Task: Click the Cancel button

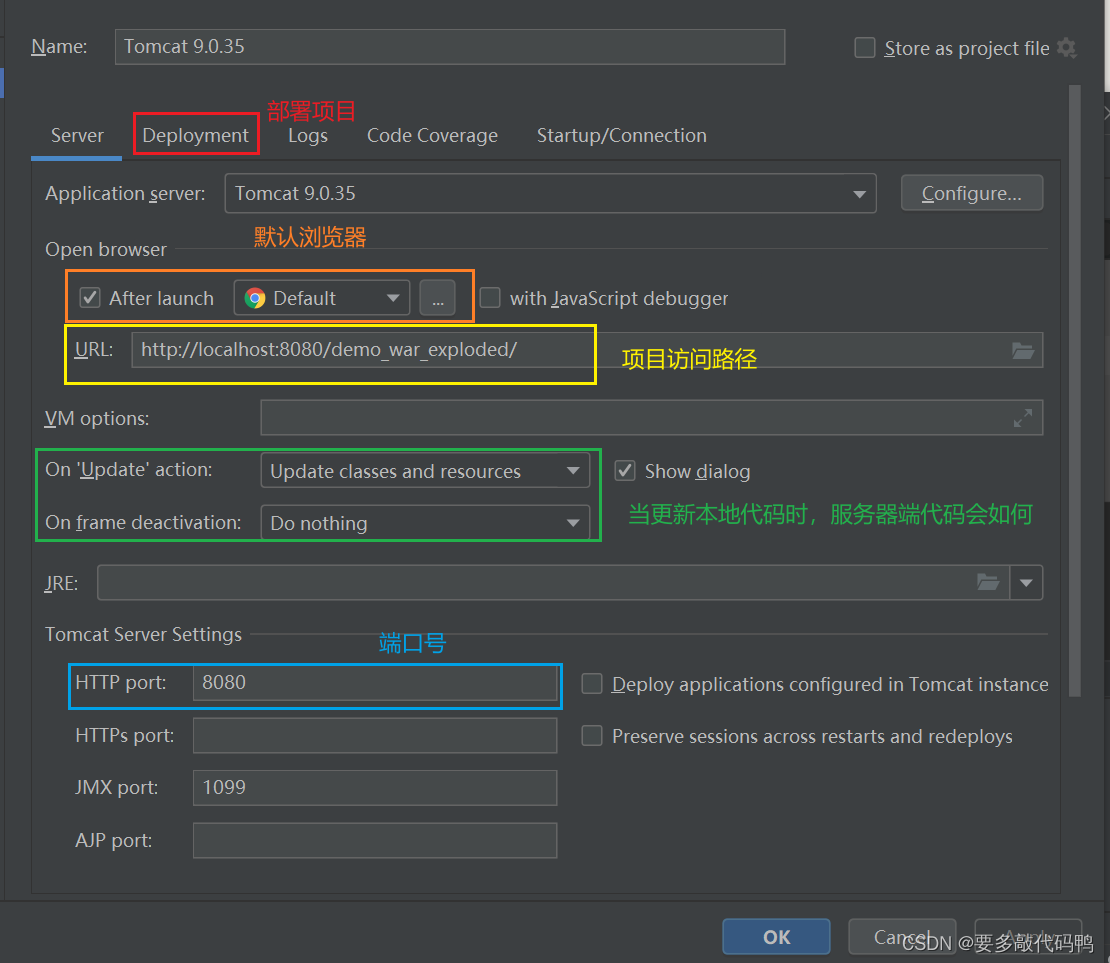Action: click(902, 936)
